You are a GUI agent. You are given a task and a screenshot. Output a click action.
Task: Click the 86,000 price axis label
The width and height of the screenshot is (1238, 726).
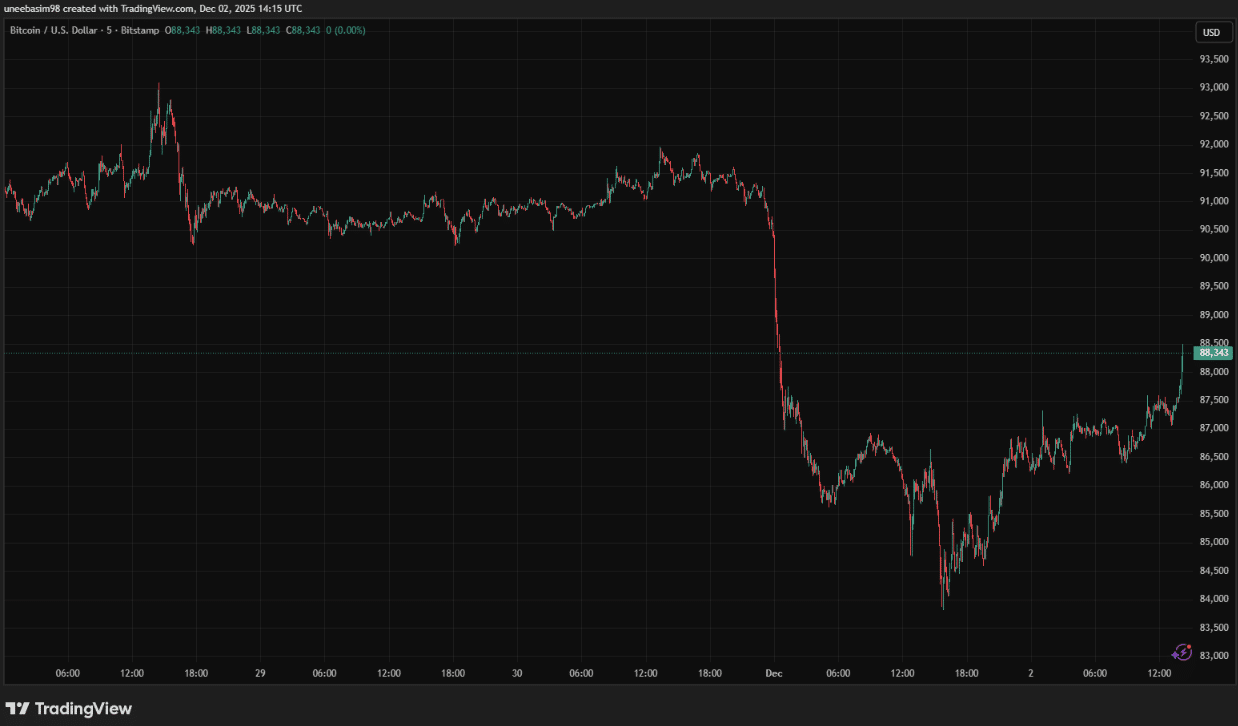pos(1214,485)
